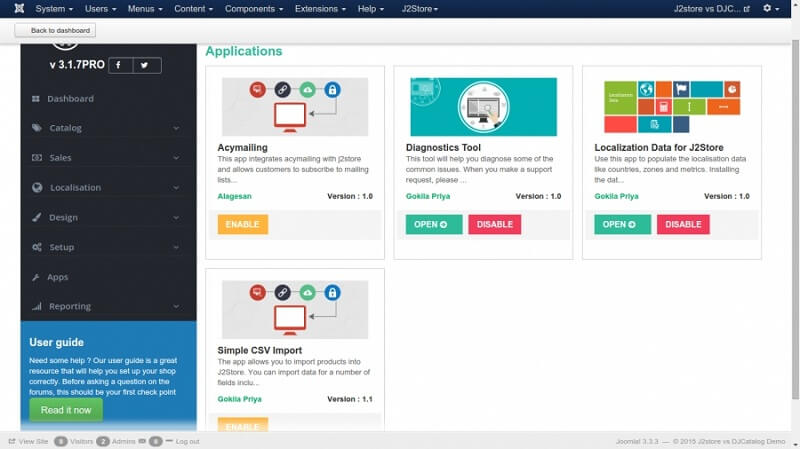Viewport: 800px width, 449px height.
Task: Open the Help menu
Action: pyautogui.click(x=370, y=9)
